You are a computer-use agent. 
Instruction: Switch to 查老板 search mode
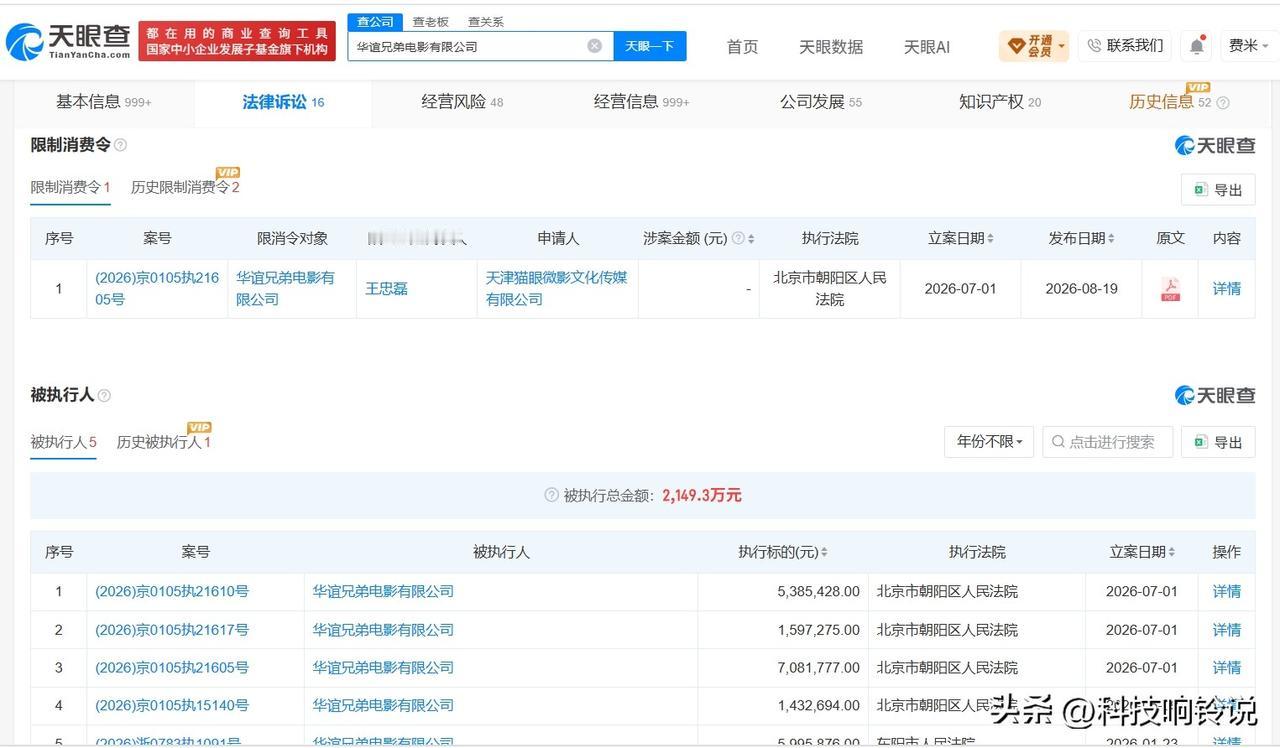click(431, 22)
